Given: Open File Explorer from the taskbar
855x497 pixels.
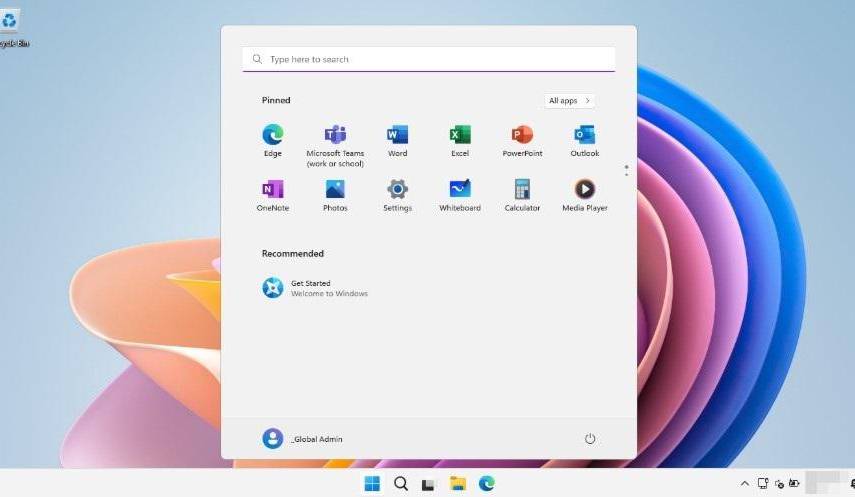Looking at the screenshot, I should pyautogui.click(x=458, y=484).
